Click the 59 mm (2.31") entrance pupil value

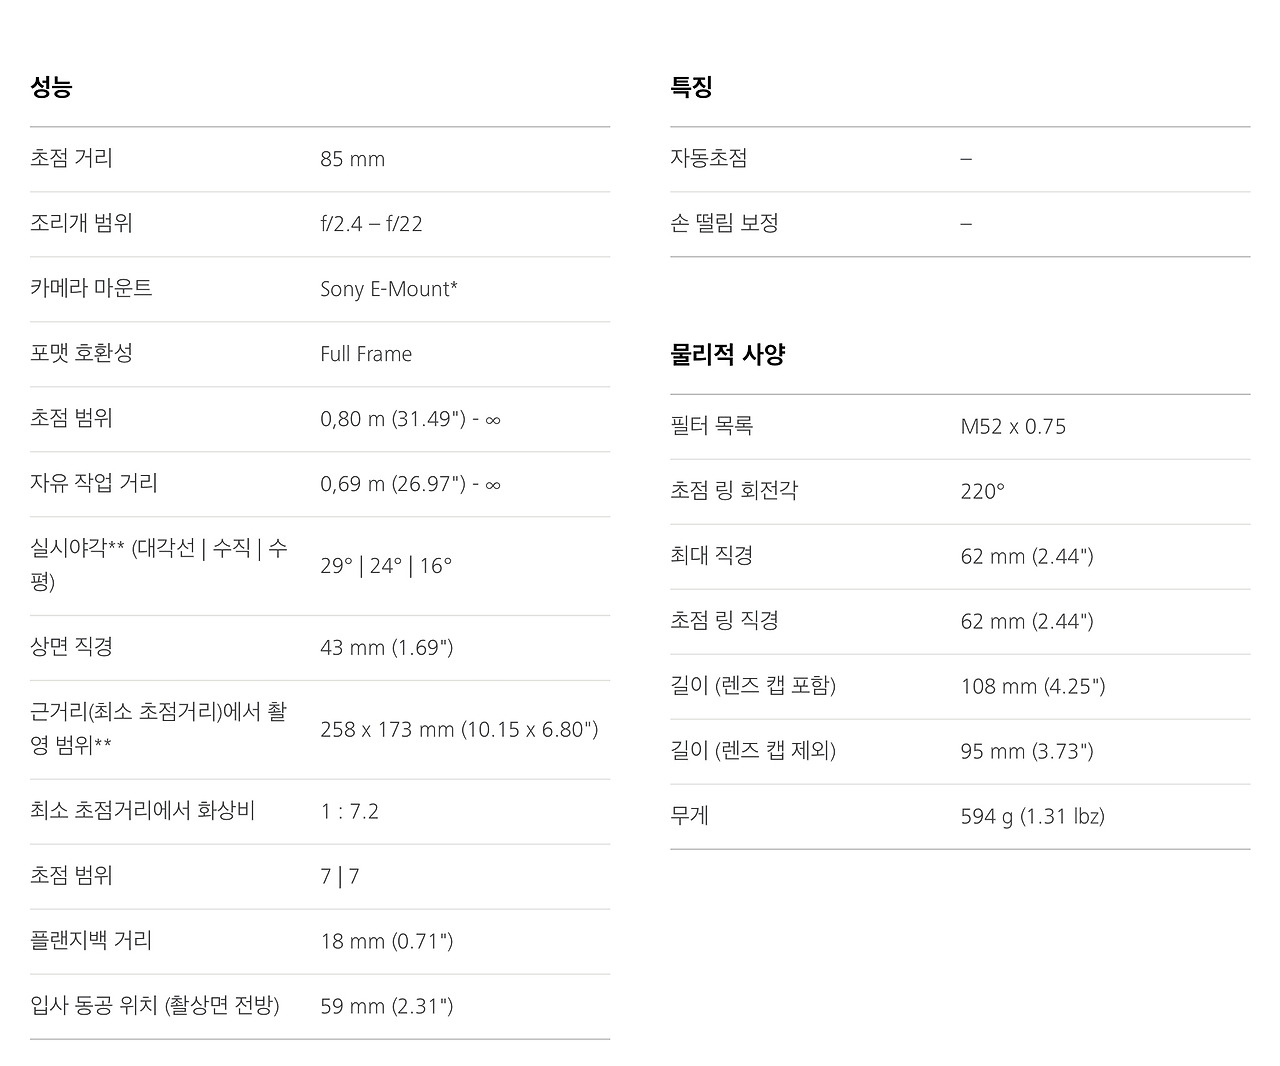coord(387,1006)
